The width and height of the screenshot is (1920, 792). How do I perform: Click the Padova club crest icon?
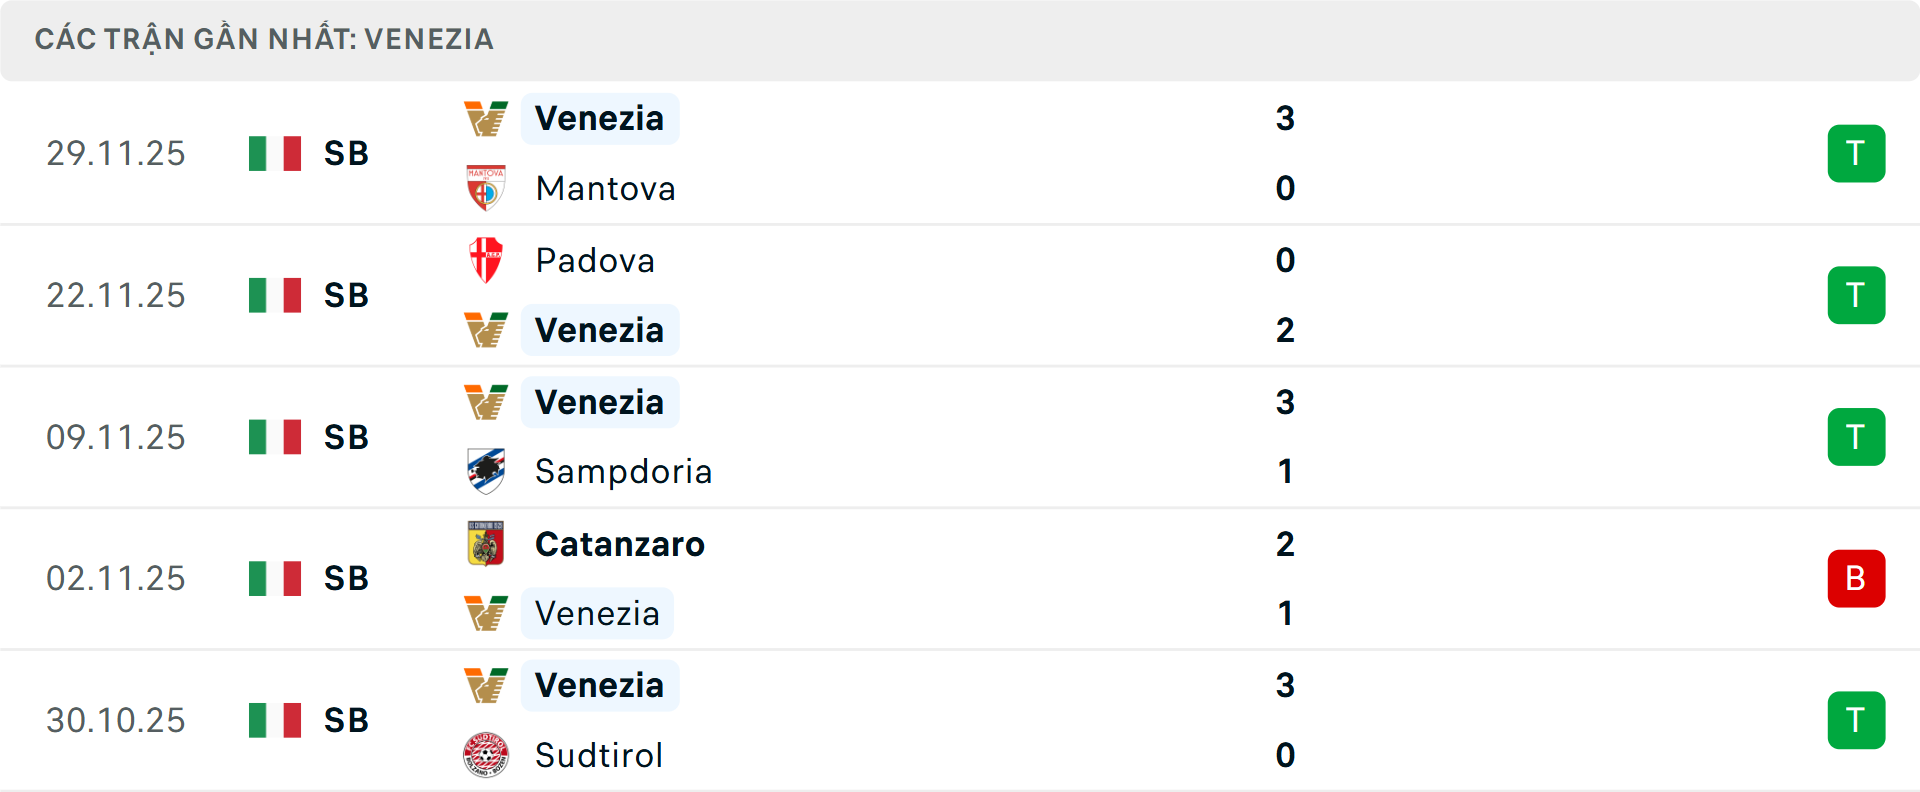(x=486, y=260)
